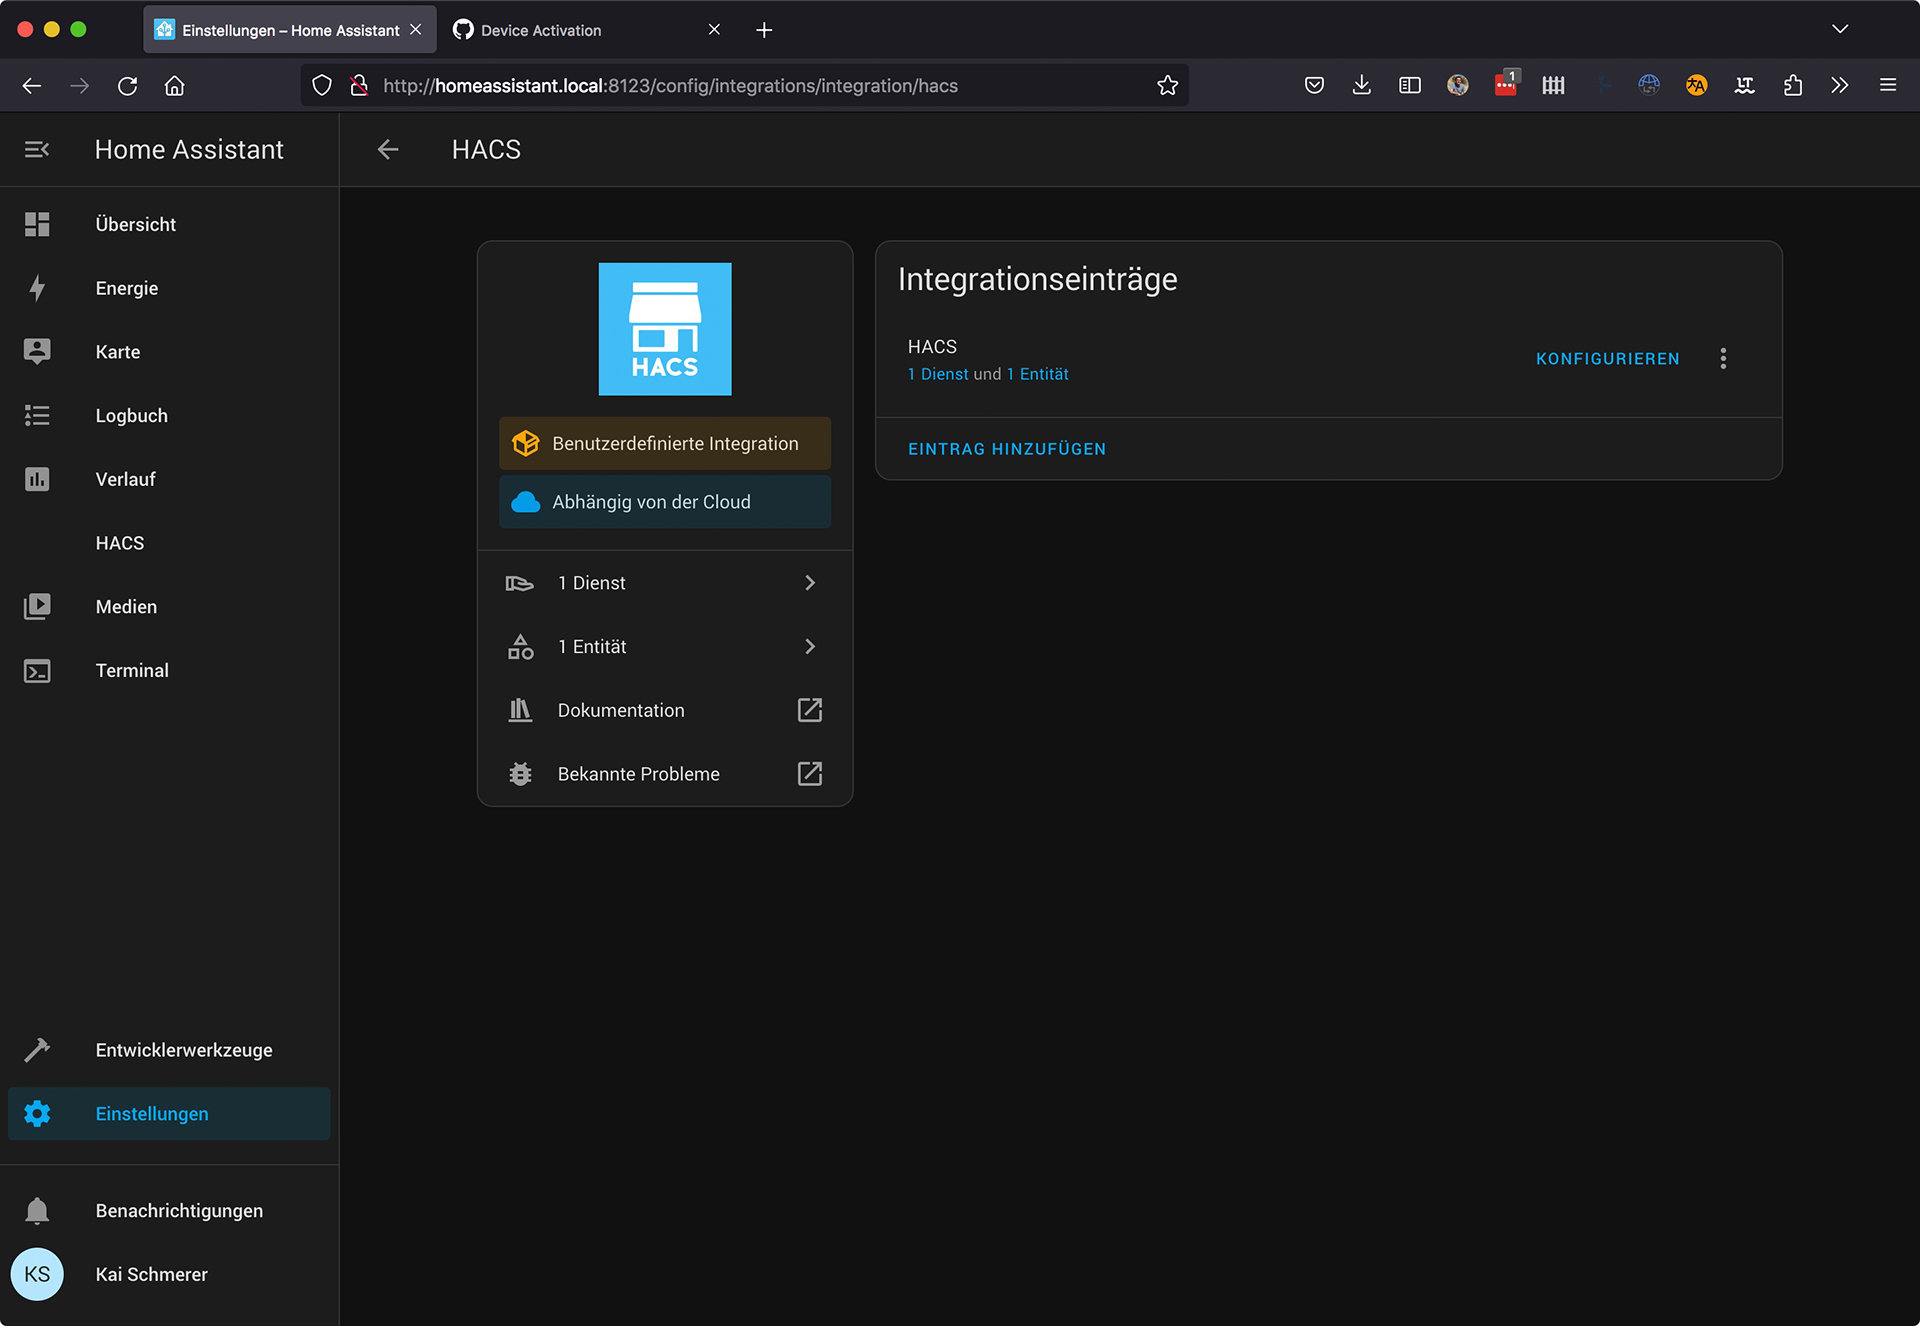Screen dimensions: 1920x1326
Task: Open the Logbuch list icon in sidebar
Action: [37, 416]
